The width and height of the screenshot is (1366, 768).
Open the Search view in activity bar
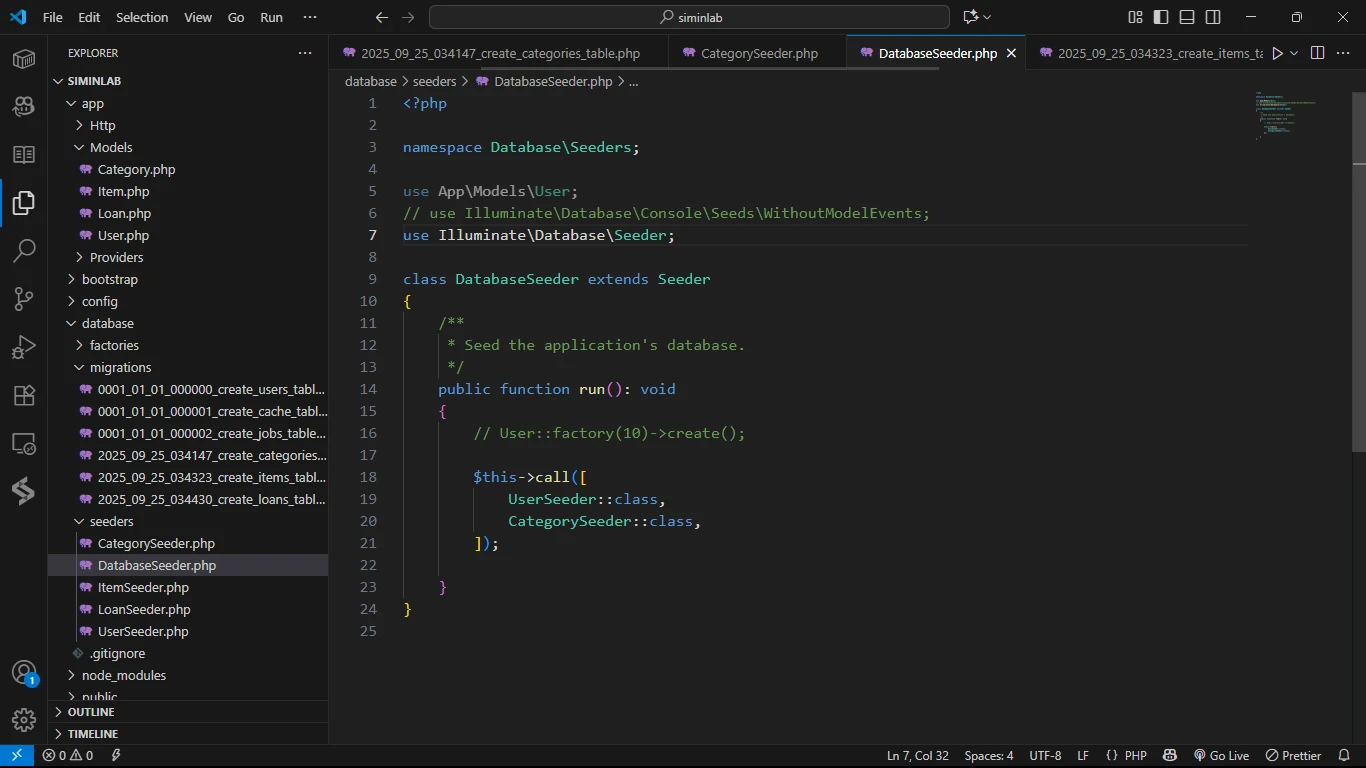(24, 251)
